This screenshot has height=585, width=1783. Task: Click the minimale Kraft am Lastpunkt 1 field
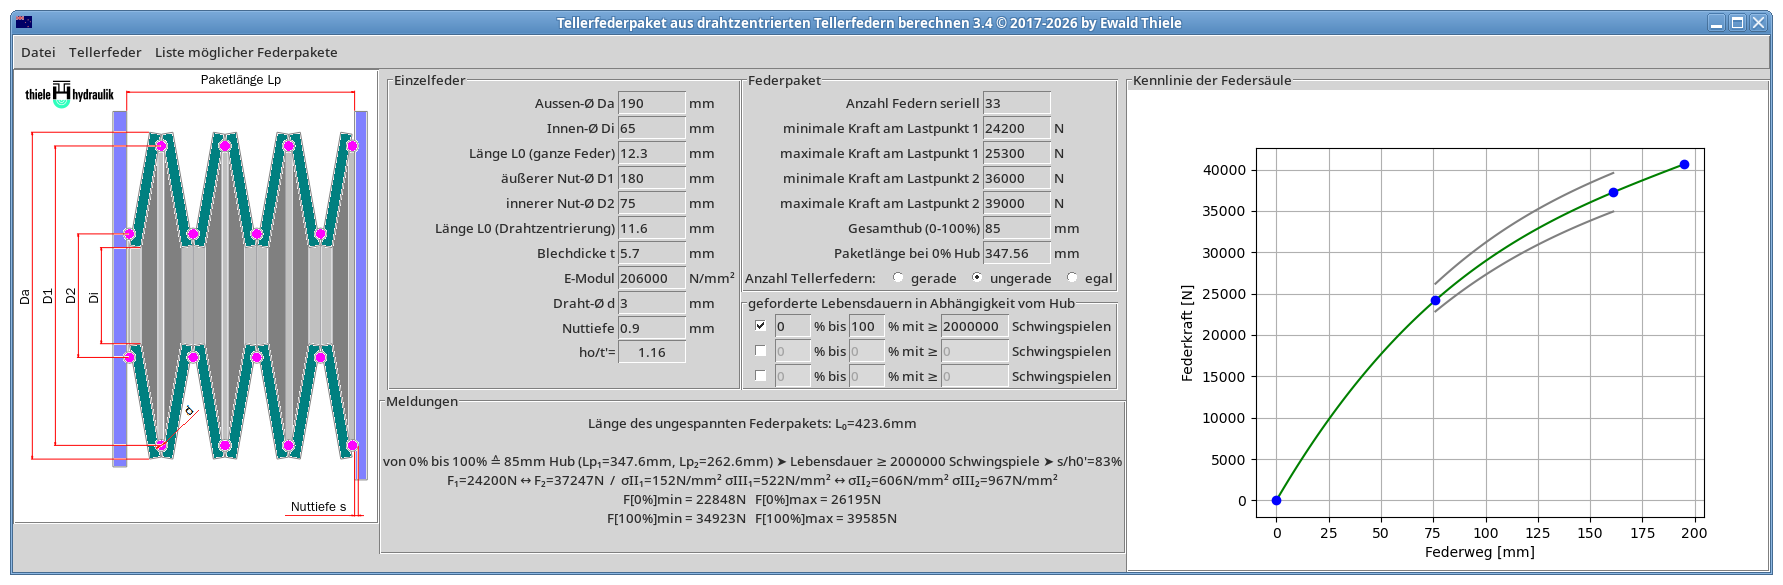[x=1017, y=128]
